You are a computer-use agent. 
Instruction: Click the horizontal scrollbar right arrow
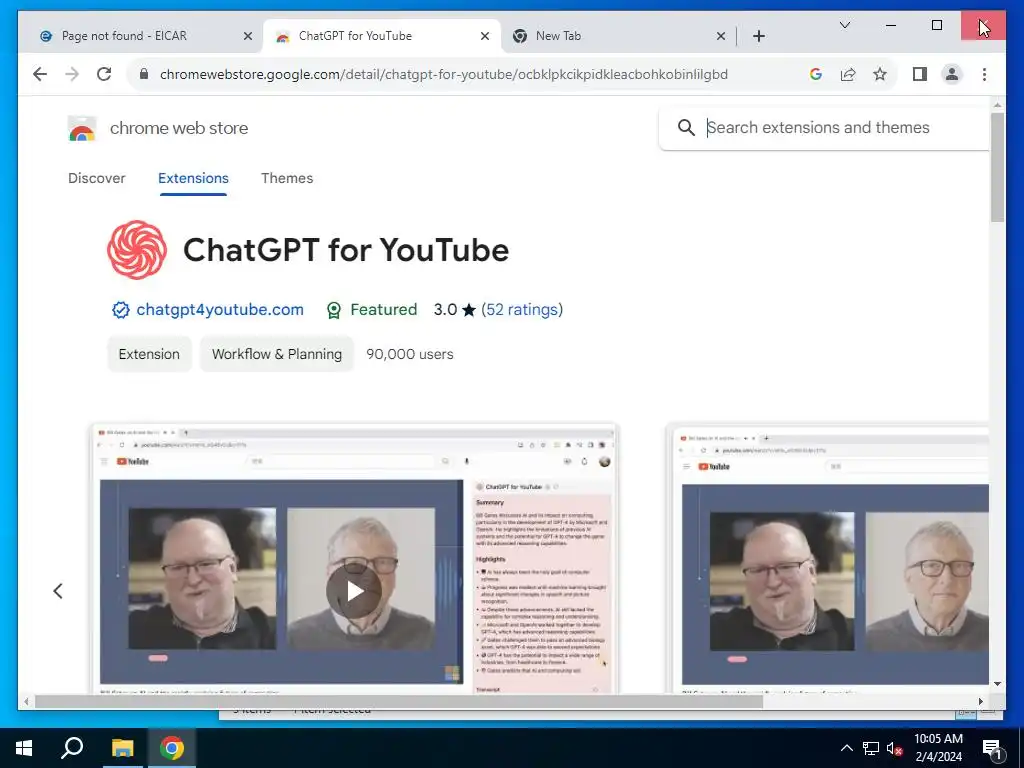point(981,701)
